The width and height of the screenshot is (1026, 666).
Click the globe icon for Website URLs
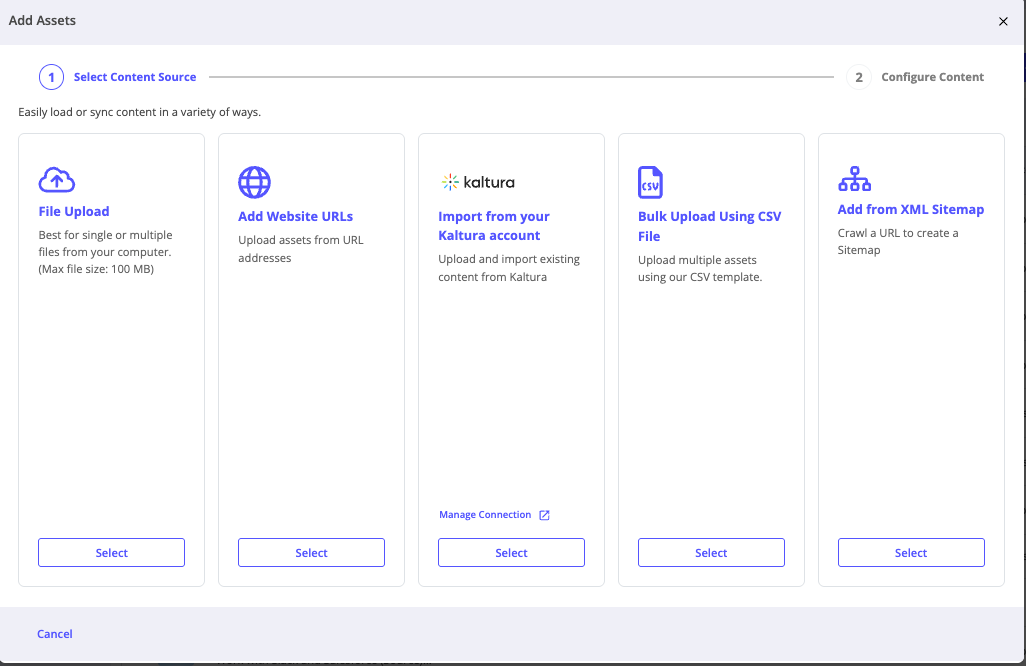(x=255, y=182)
